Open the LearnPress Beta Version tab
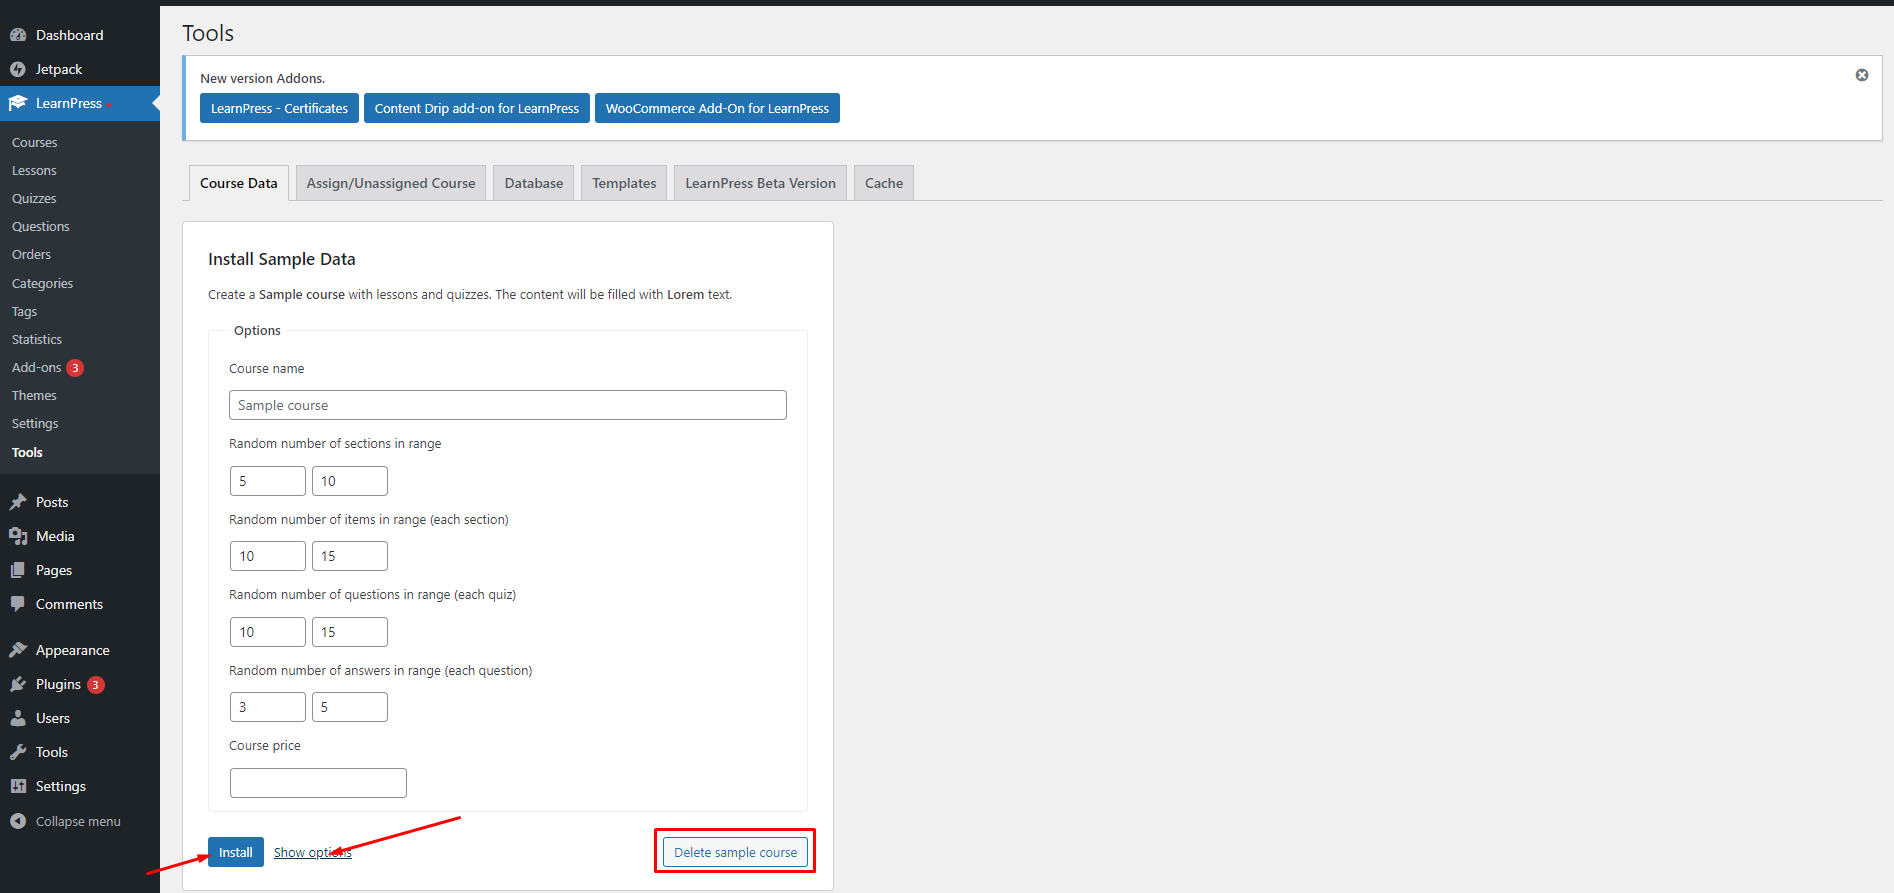Image resolution: width=1894 pixels, height=893 pixels. tap(760, 183)
